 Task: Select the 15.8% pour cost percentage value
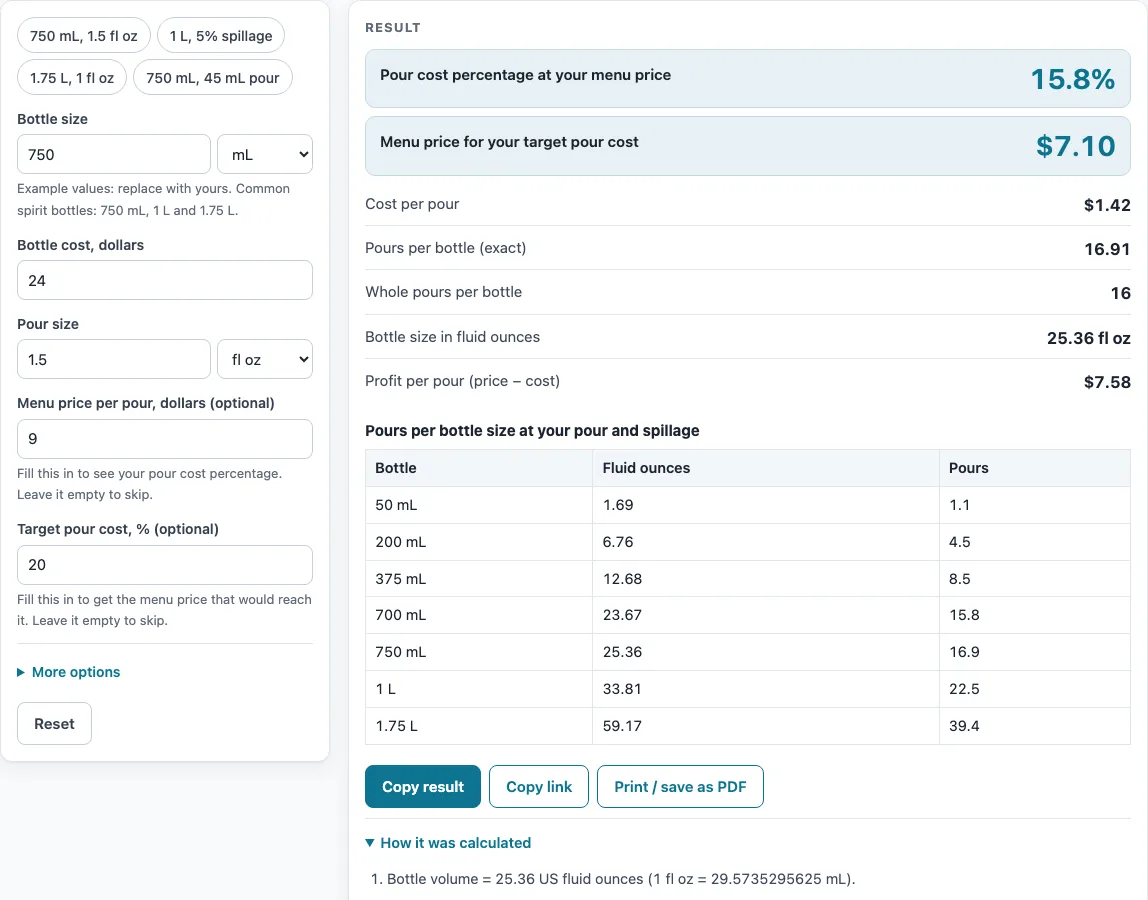coord(1073,79)
